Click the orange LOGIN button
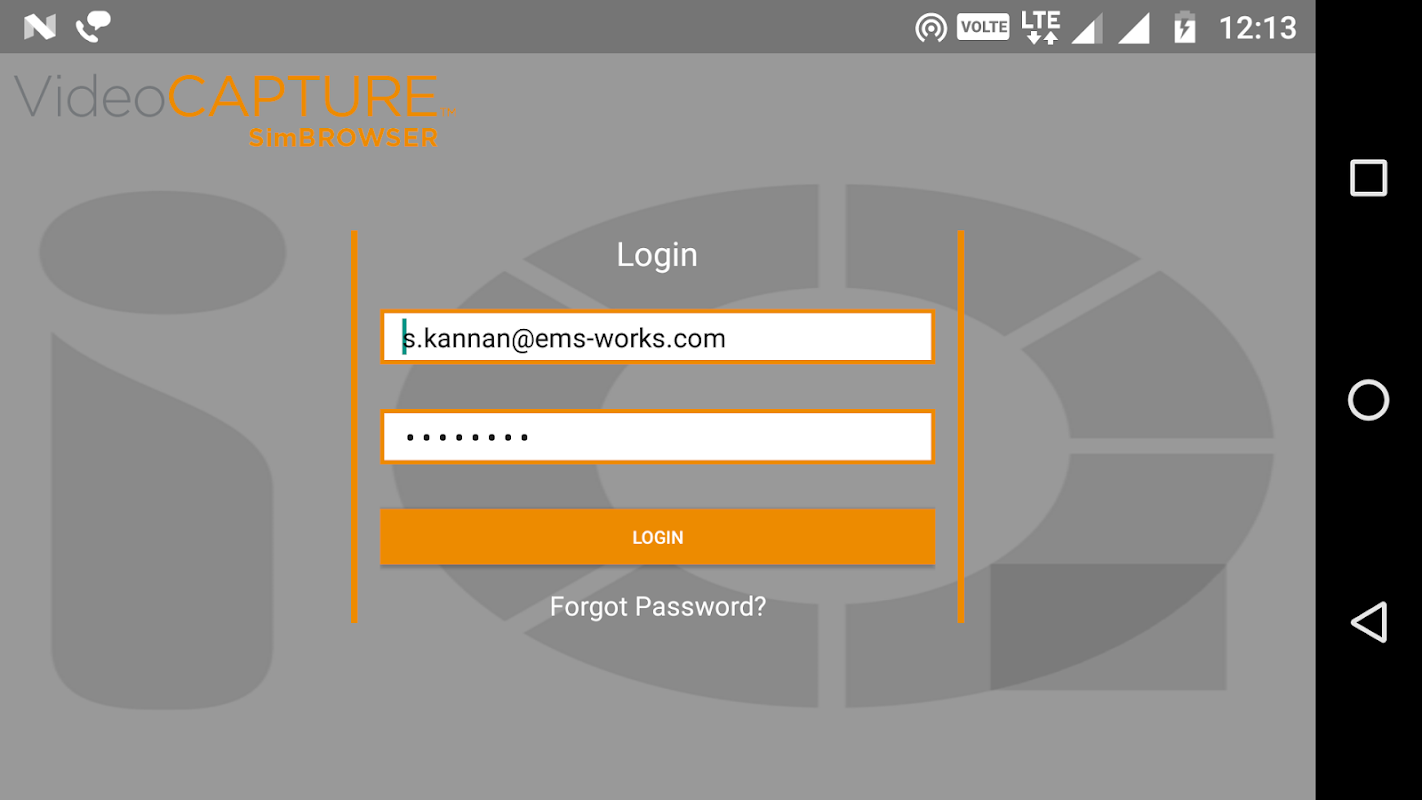1422x800 pixels. pos(657,537)
